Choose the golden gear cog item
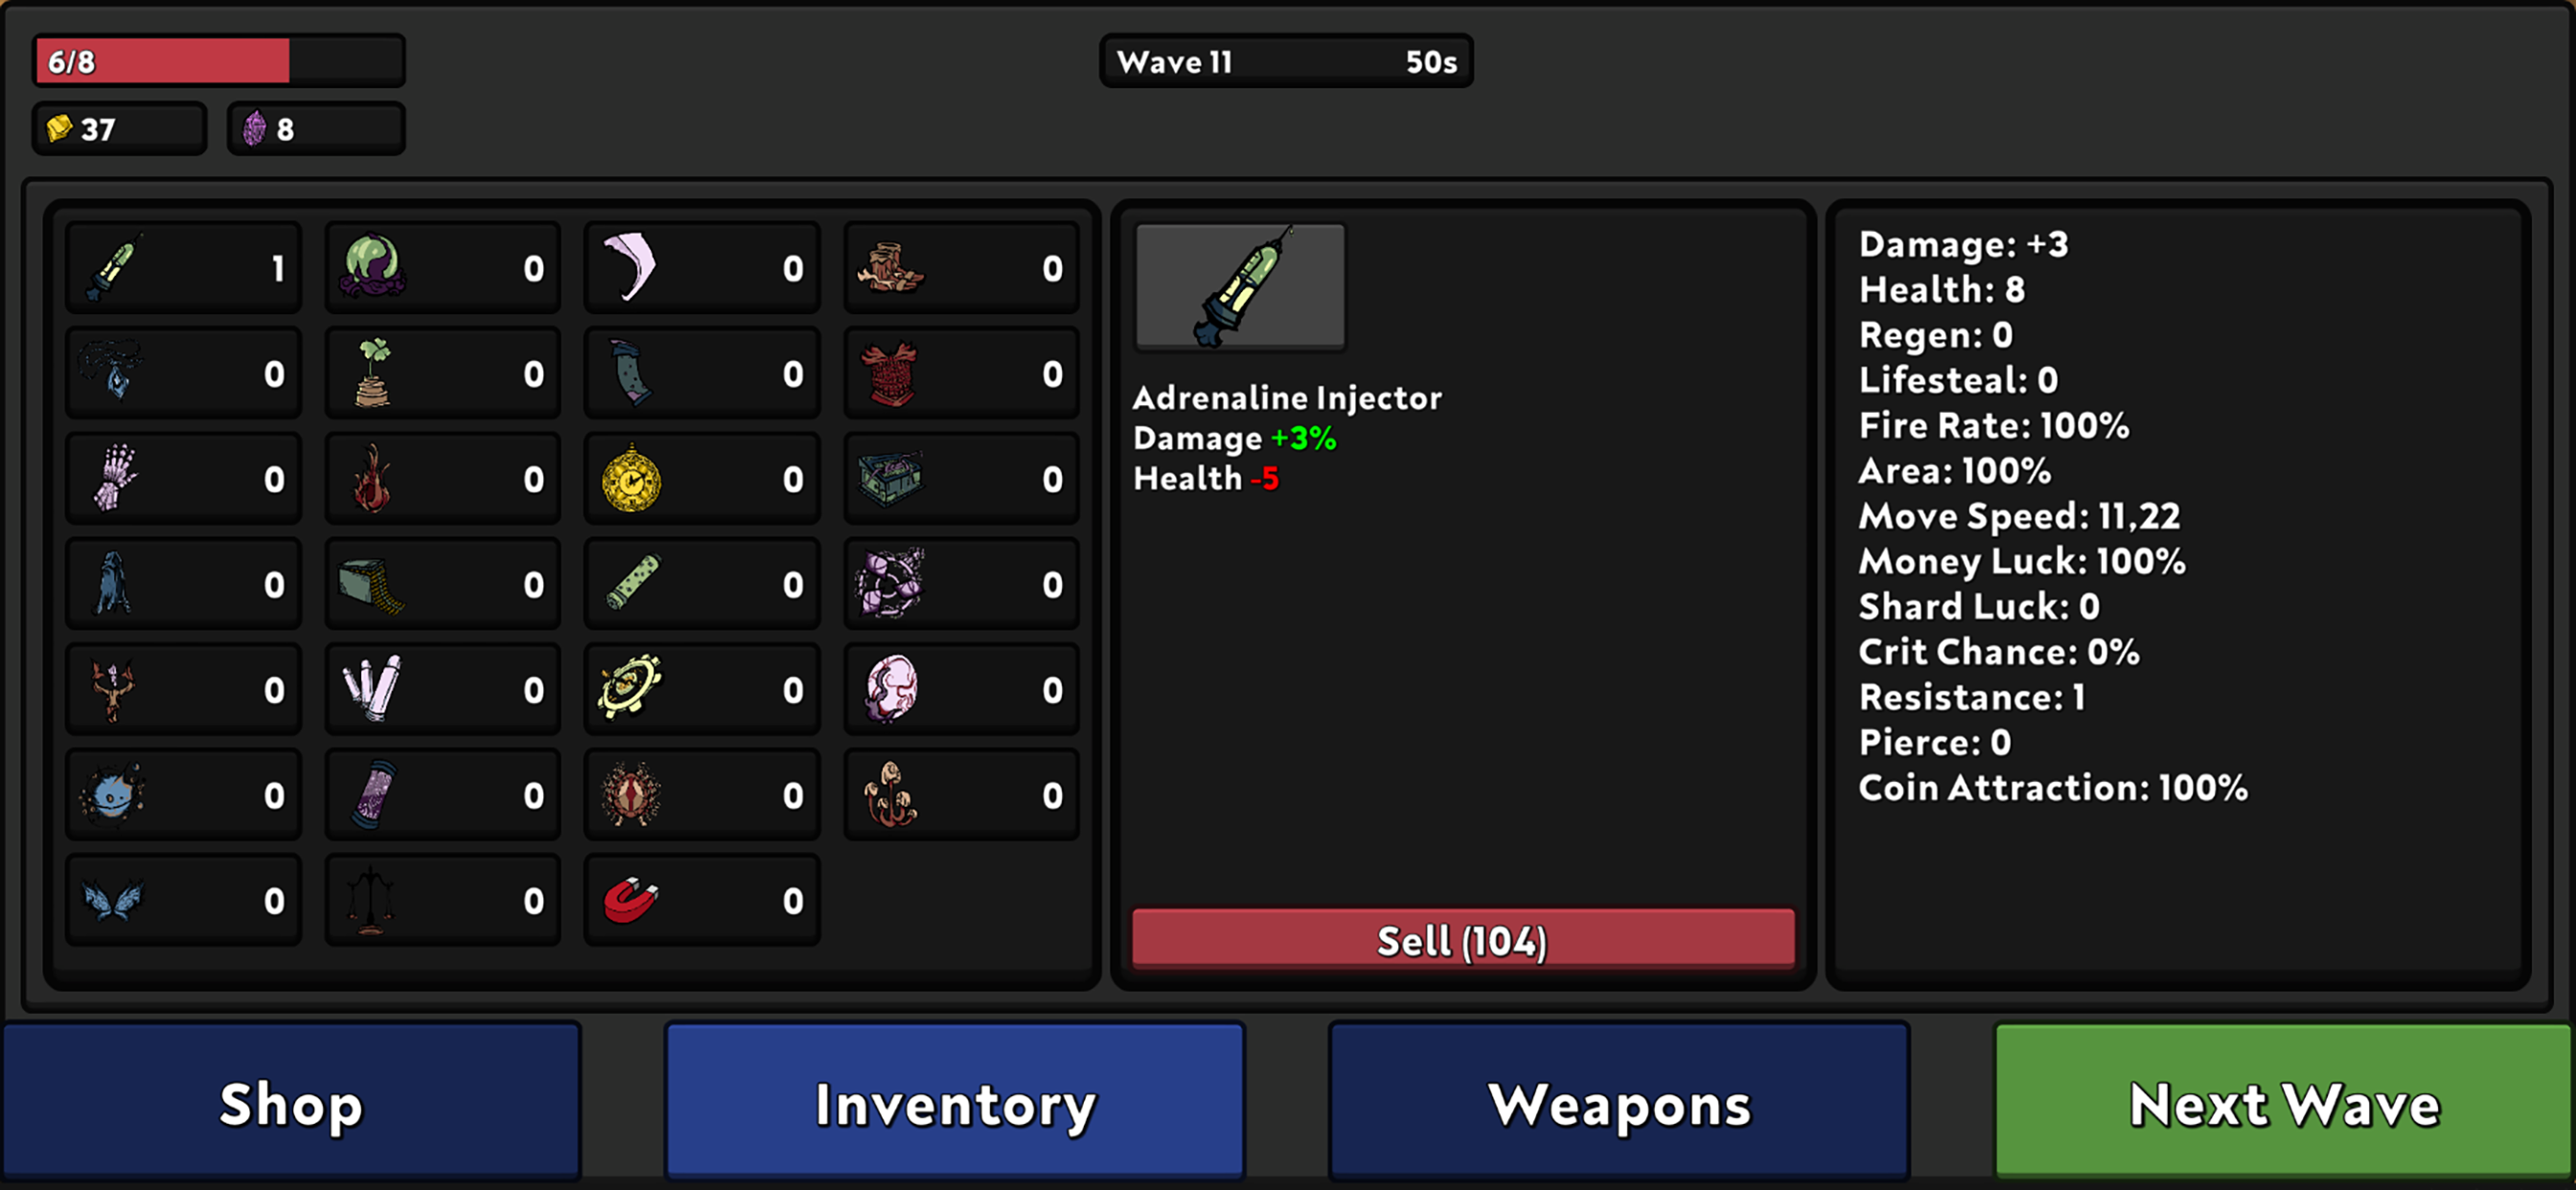The image size is (2576, 1190). [702, 689]
